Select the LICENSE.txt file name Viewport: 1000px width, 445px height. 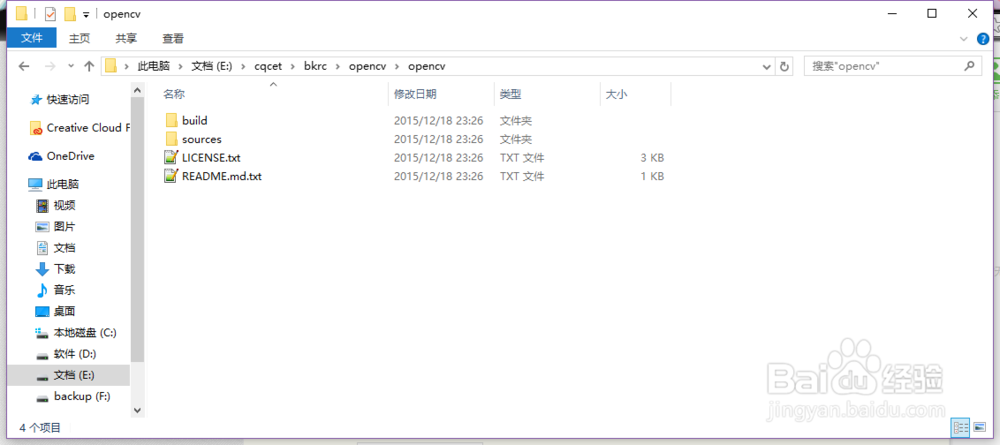point(211,158)
